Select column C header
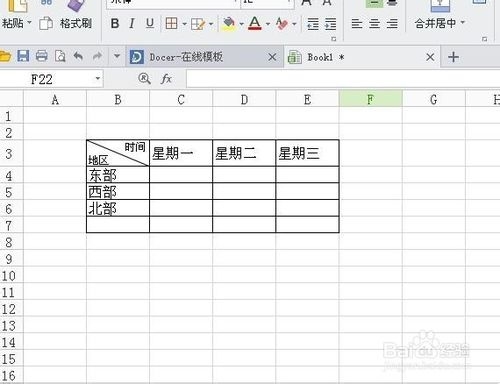This screenshot has width=500, height=384. pos(181,99)
